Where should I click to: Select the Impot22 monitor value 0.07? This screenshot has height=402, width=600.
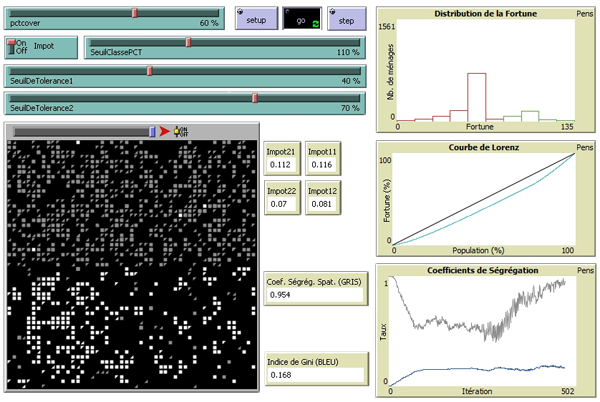pos(280,204)
